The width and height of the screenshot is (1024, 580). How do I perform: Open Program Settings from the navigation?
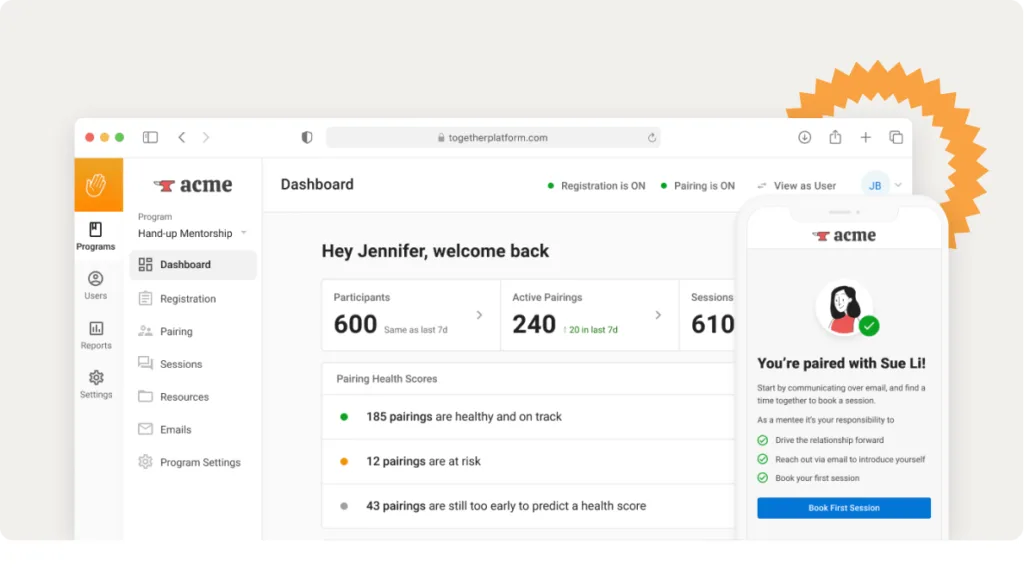(x=199, y=462)
